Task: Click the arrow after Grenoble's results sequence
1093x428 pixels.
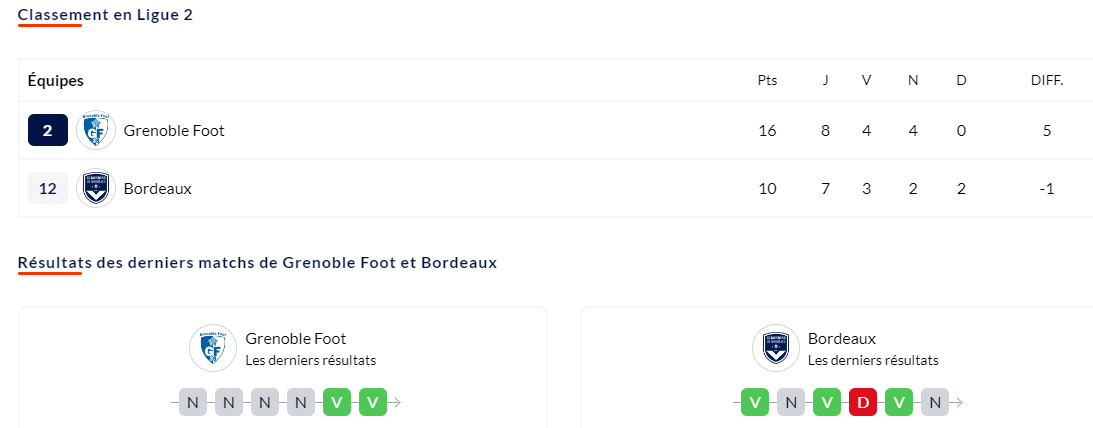Action: click(x=396, y=402)
